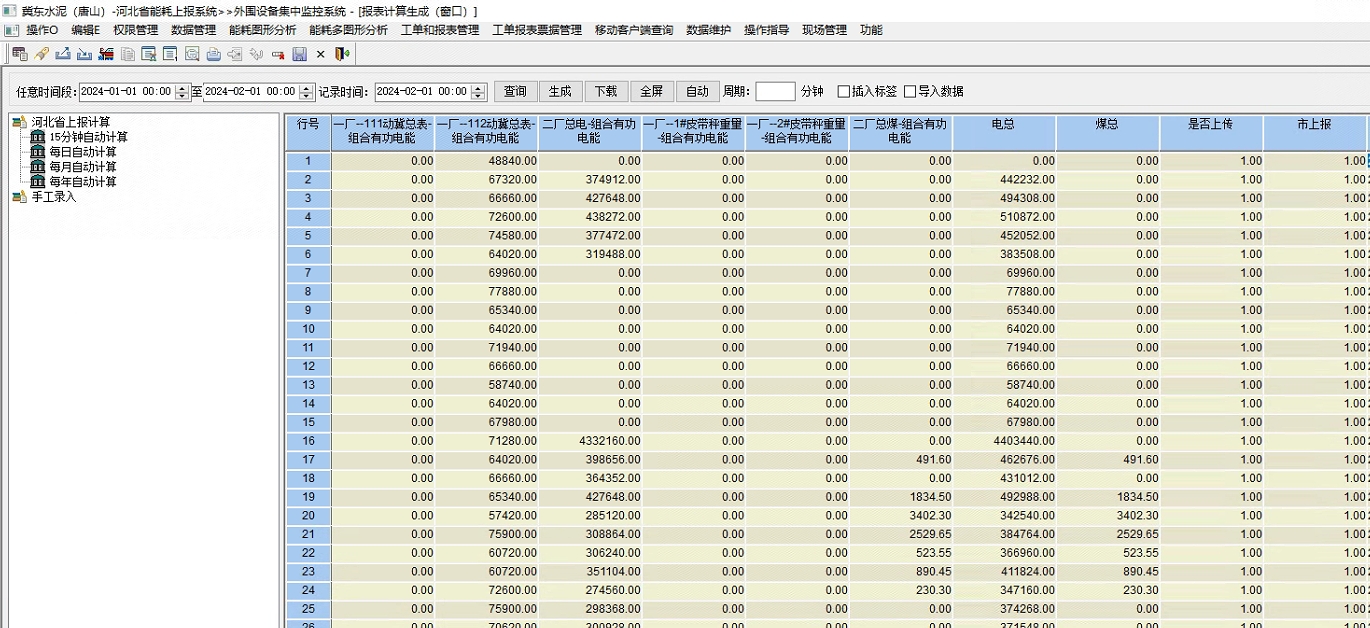The image size is (1370, 628).
Task: Open the 数据管理 menu
Action: (193, 30)
